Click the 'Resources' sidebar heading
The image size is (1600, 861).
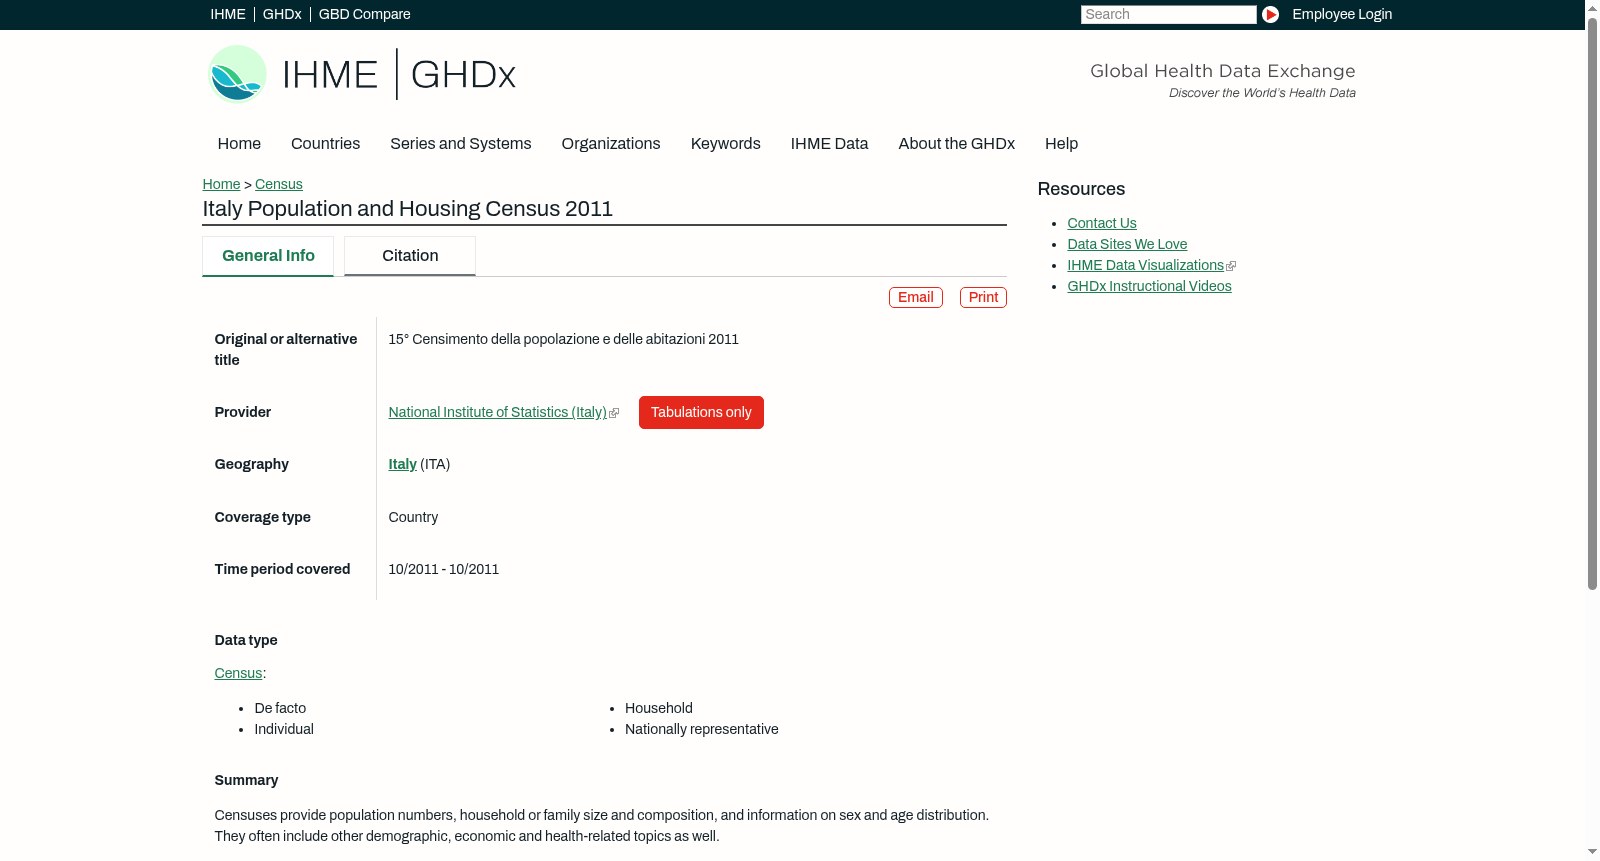(1081, 190)
